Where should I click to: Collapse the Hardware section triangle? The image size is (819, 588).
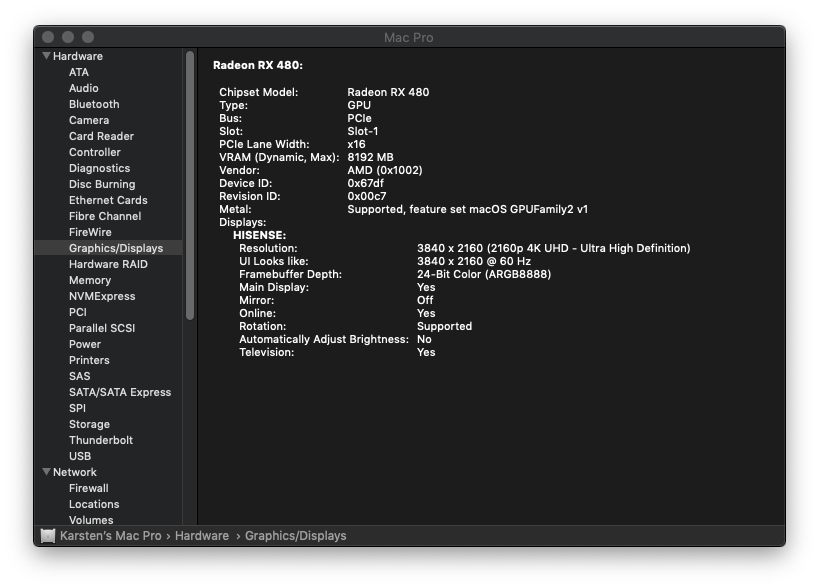point(46,56)
